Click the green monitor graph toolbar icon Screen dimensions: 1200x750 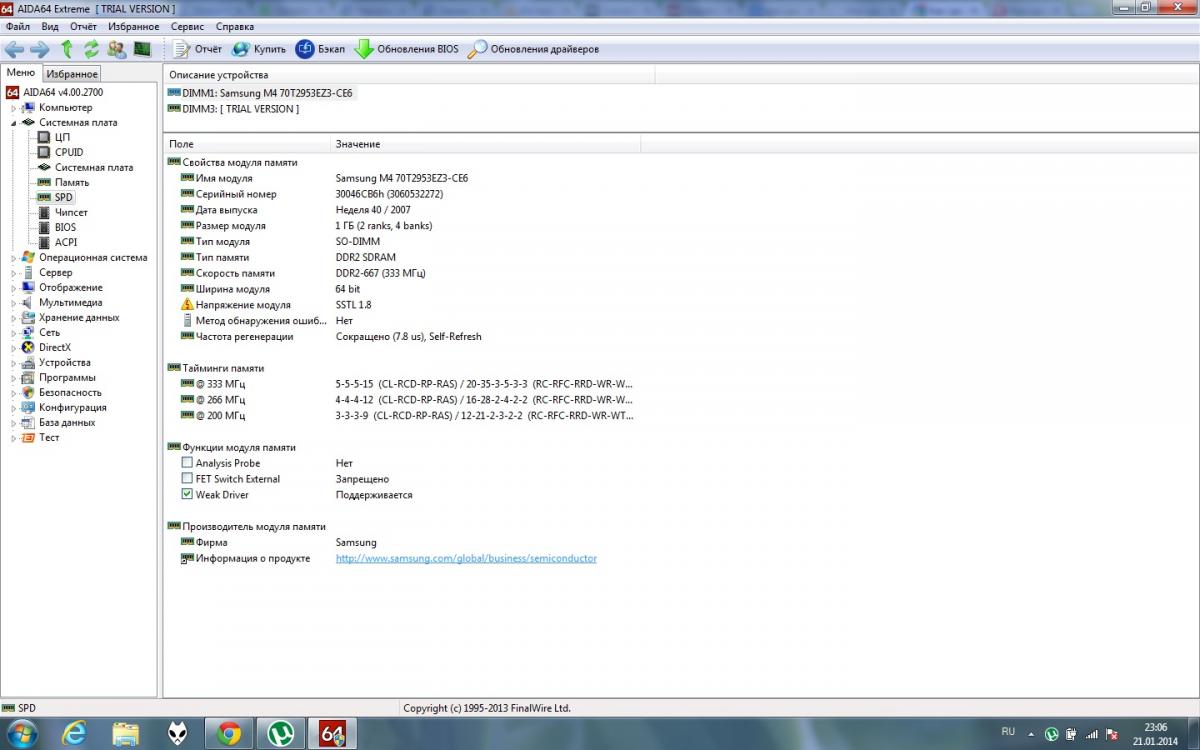coord(142,49)
